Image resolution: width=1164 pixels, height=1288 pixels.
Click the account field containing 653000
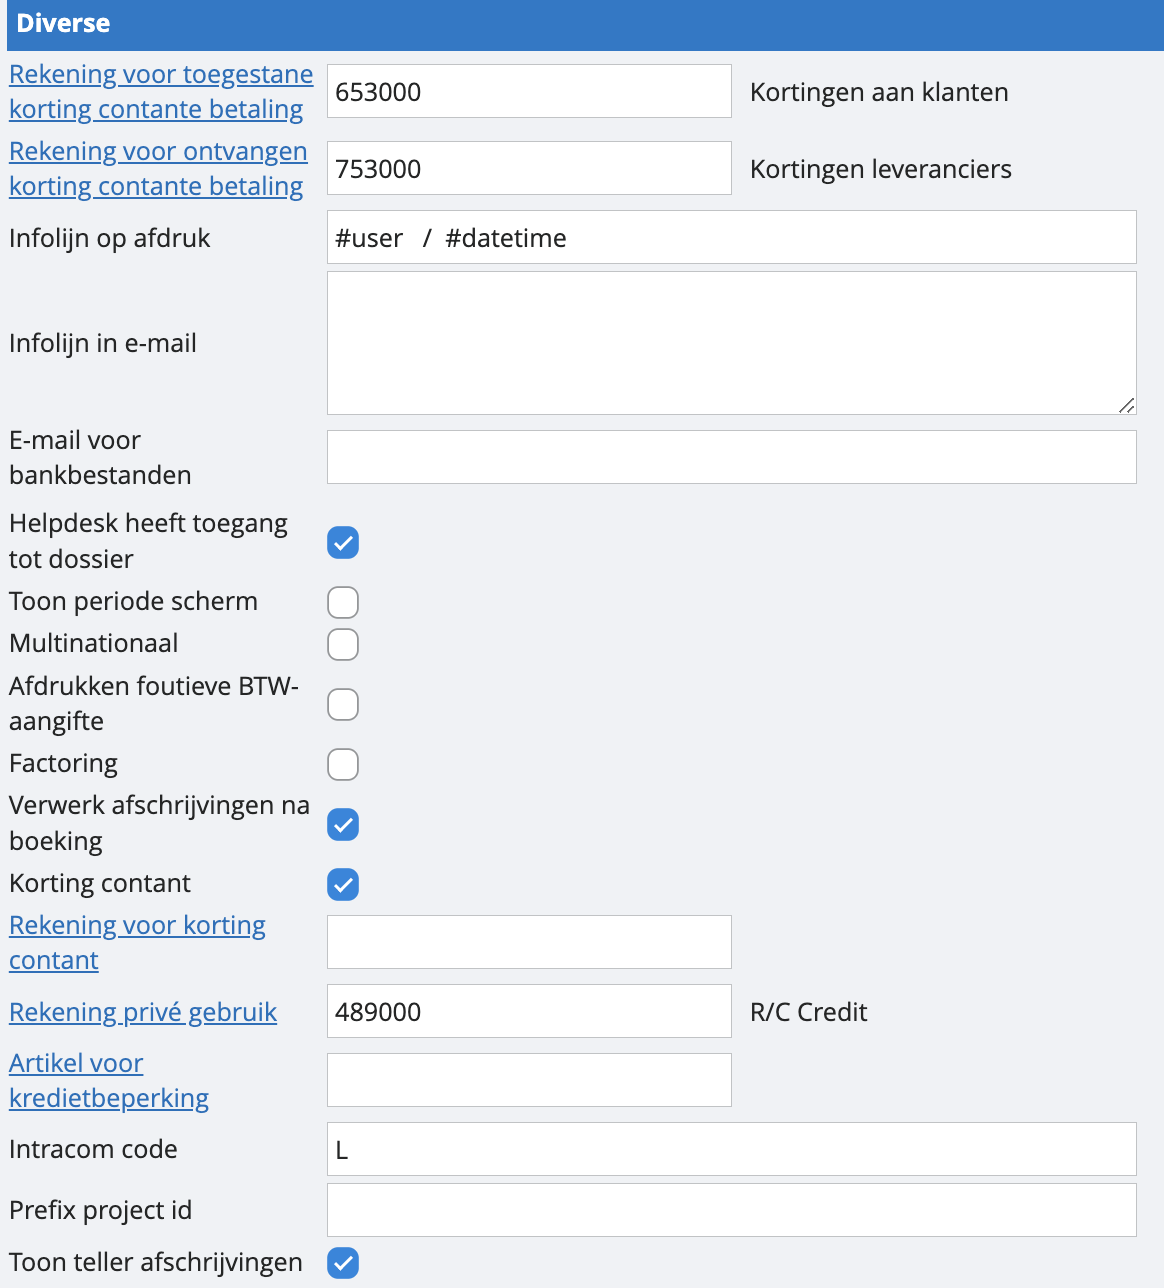[529, 92]
